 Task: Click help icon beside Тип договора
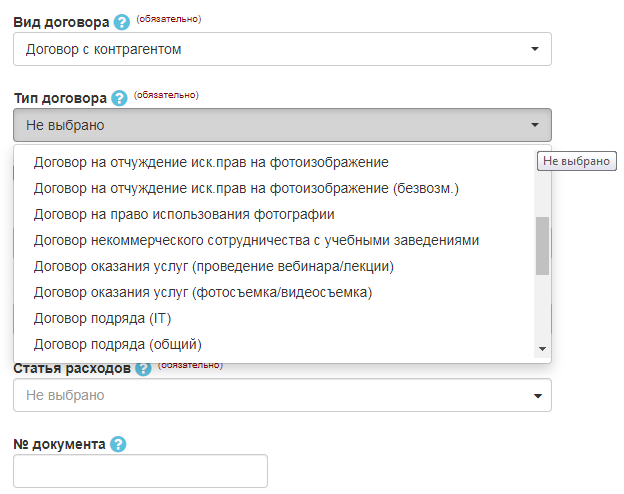(119, 98)
